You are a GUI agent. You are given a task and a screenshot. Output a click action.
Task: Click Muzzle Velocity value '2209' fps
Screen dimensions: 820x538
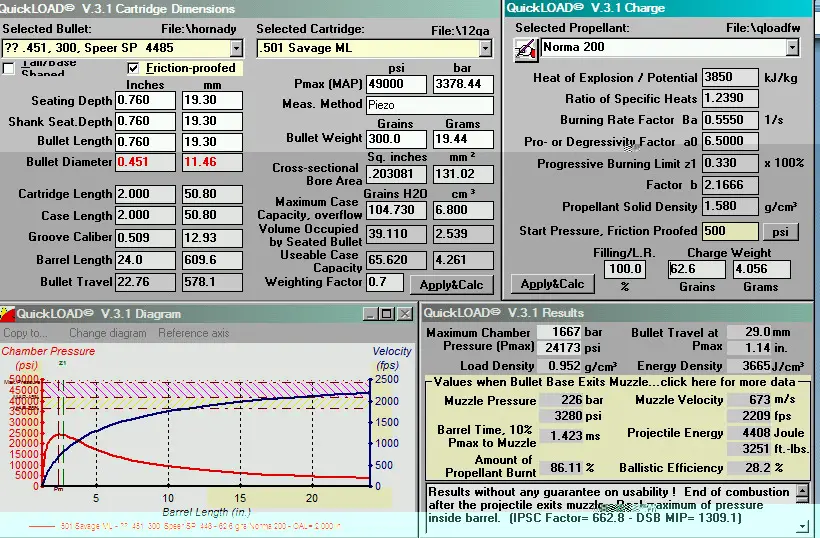749,416
